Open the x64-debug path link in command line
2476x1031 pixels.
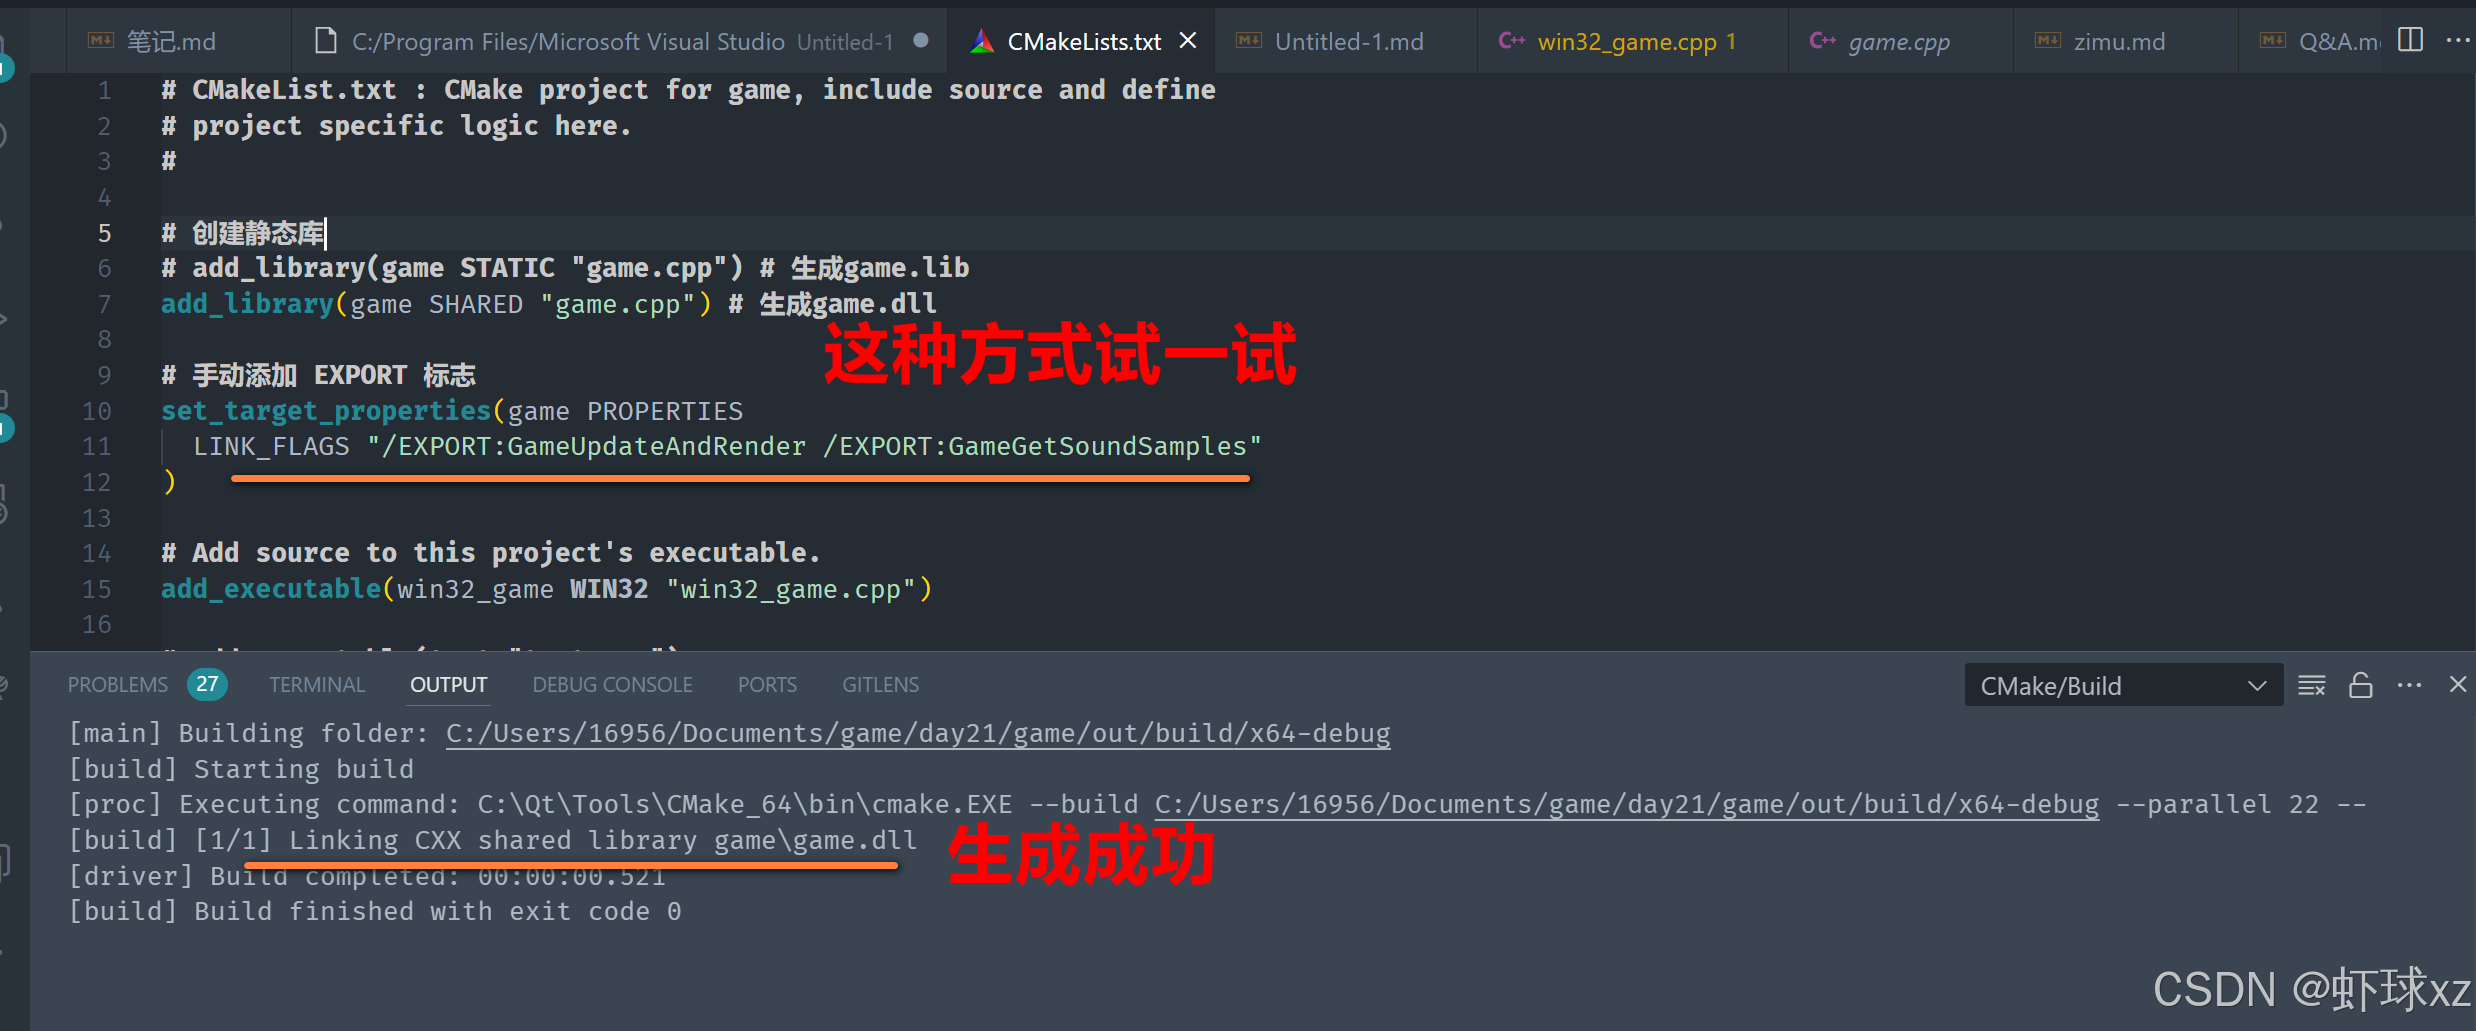point(1627,805)
